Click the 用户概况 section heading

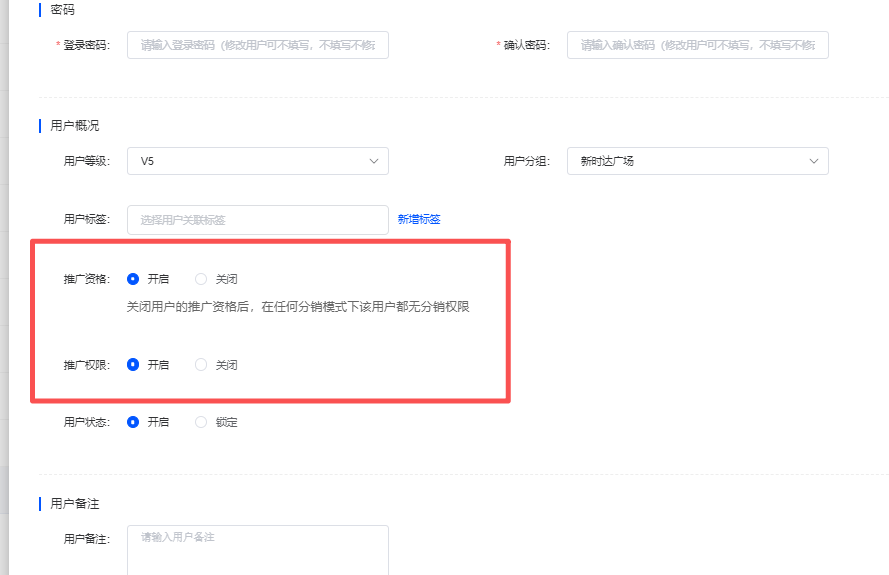[x=75, y=126]
